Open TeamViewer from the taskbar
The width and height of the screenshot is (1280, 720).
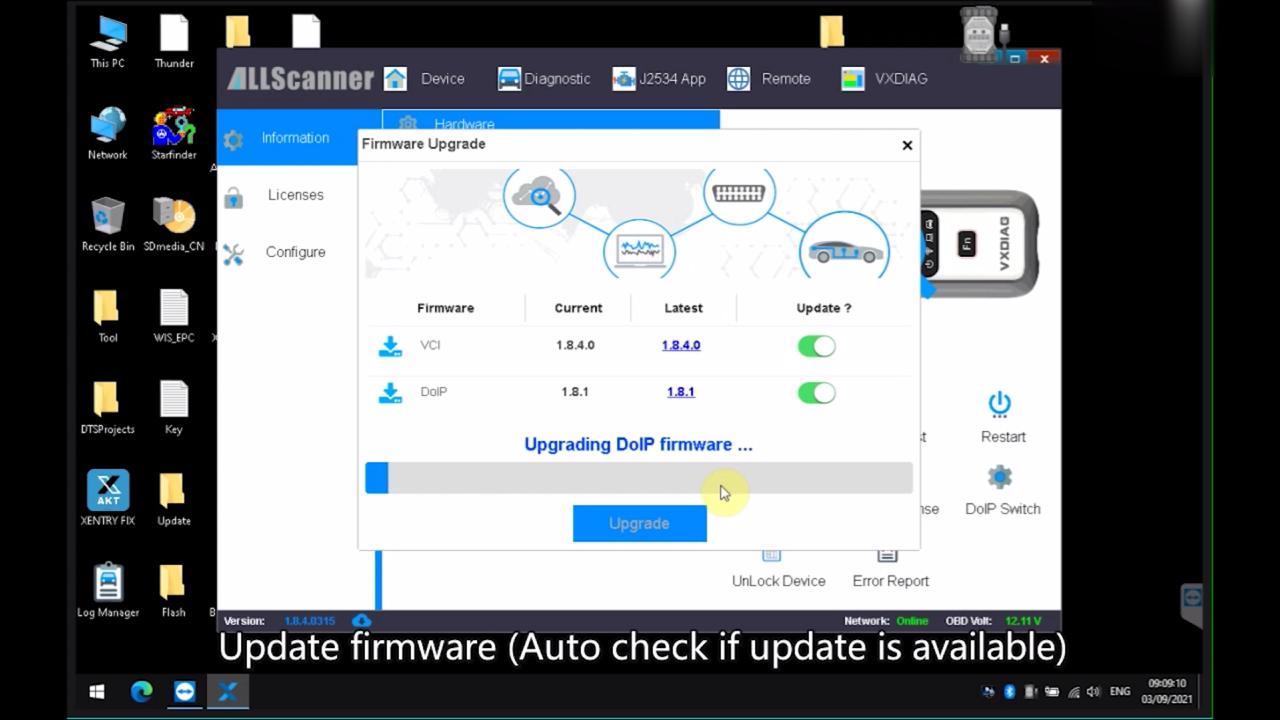pos(185,692)
